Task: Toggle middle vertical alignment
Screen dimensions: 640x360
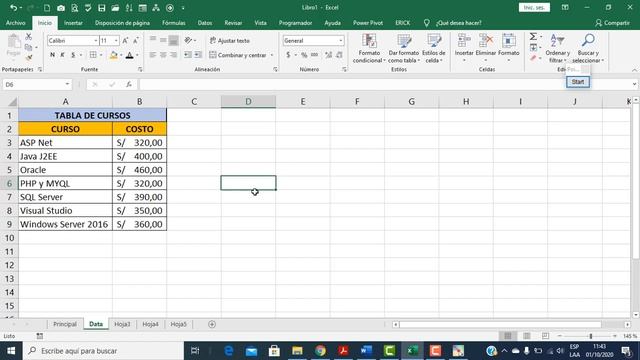Action: click(x=163, y=40)
